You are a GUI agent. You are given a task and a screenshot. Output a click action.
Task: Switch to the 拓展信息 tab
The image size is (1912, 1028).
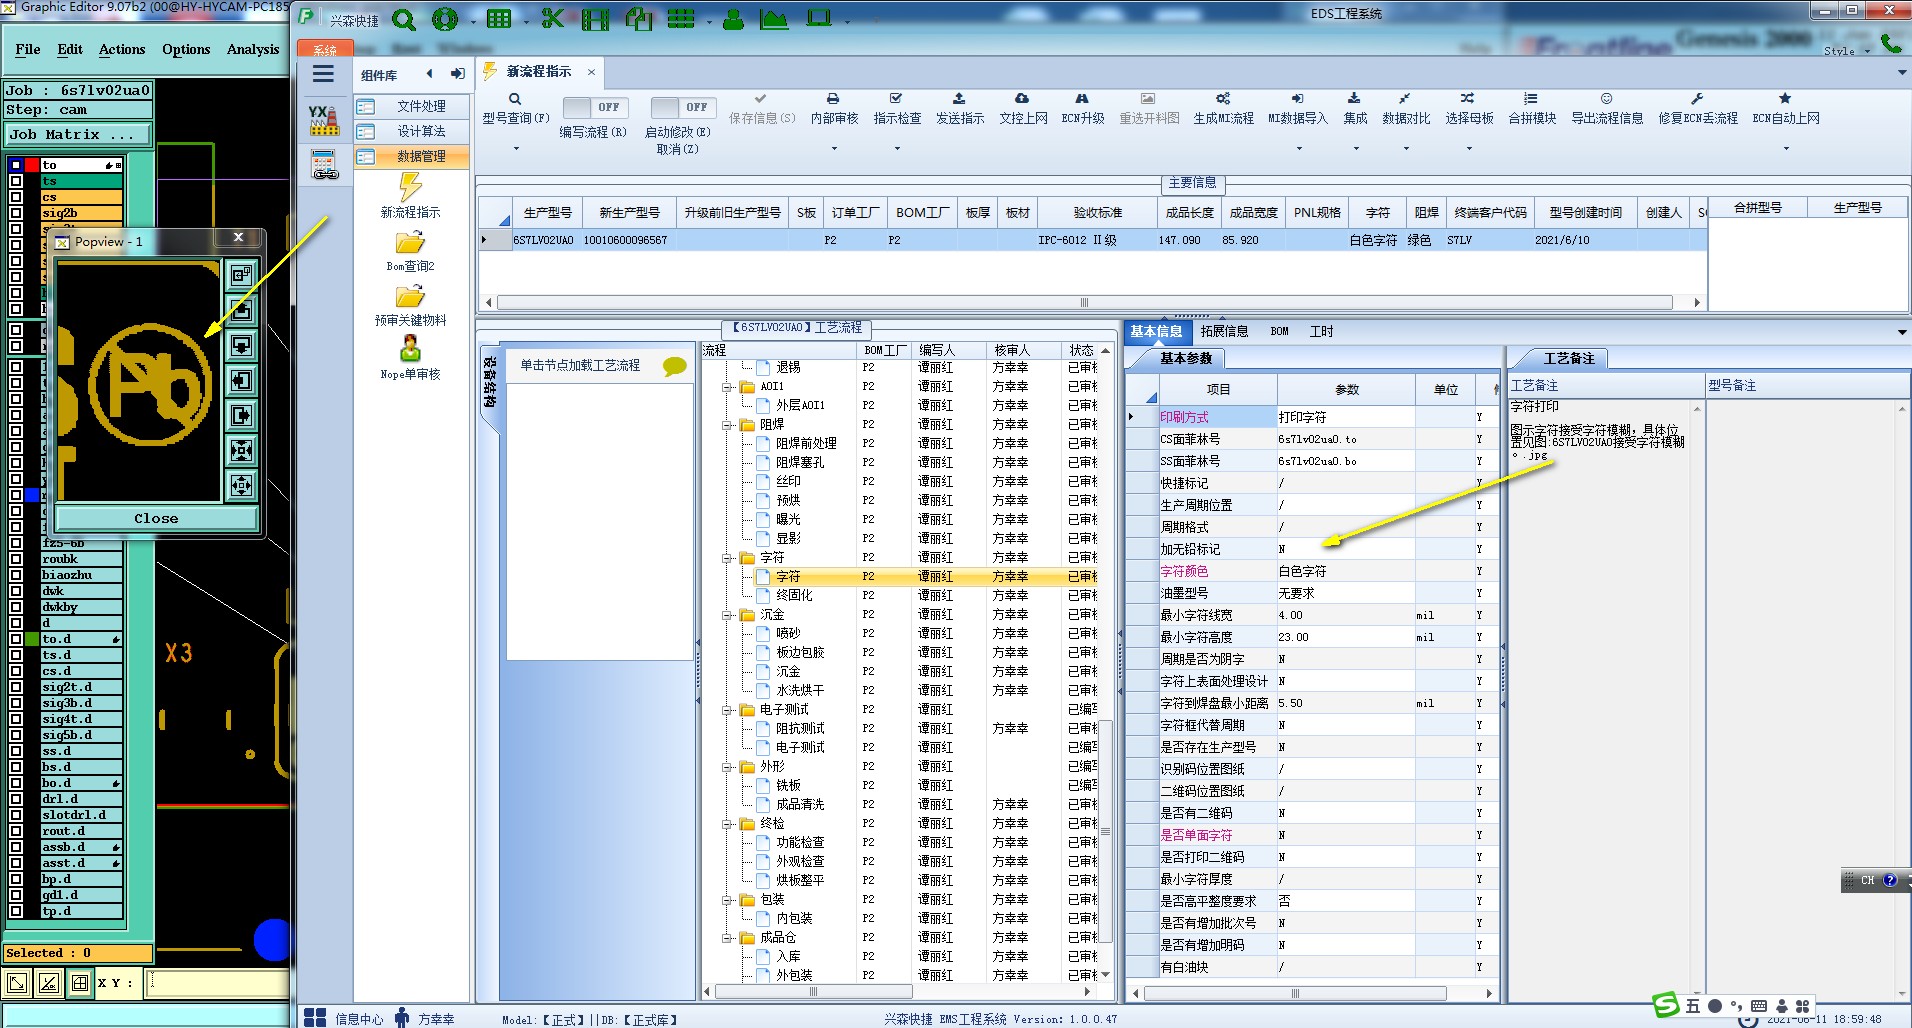click(x=1224, y=331)
